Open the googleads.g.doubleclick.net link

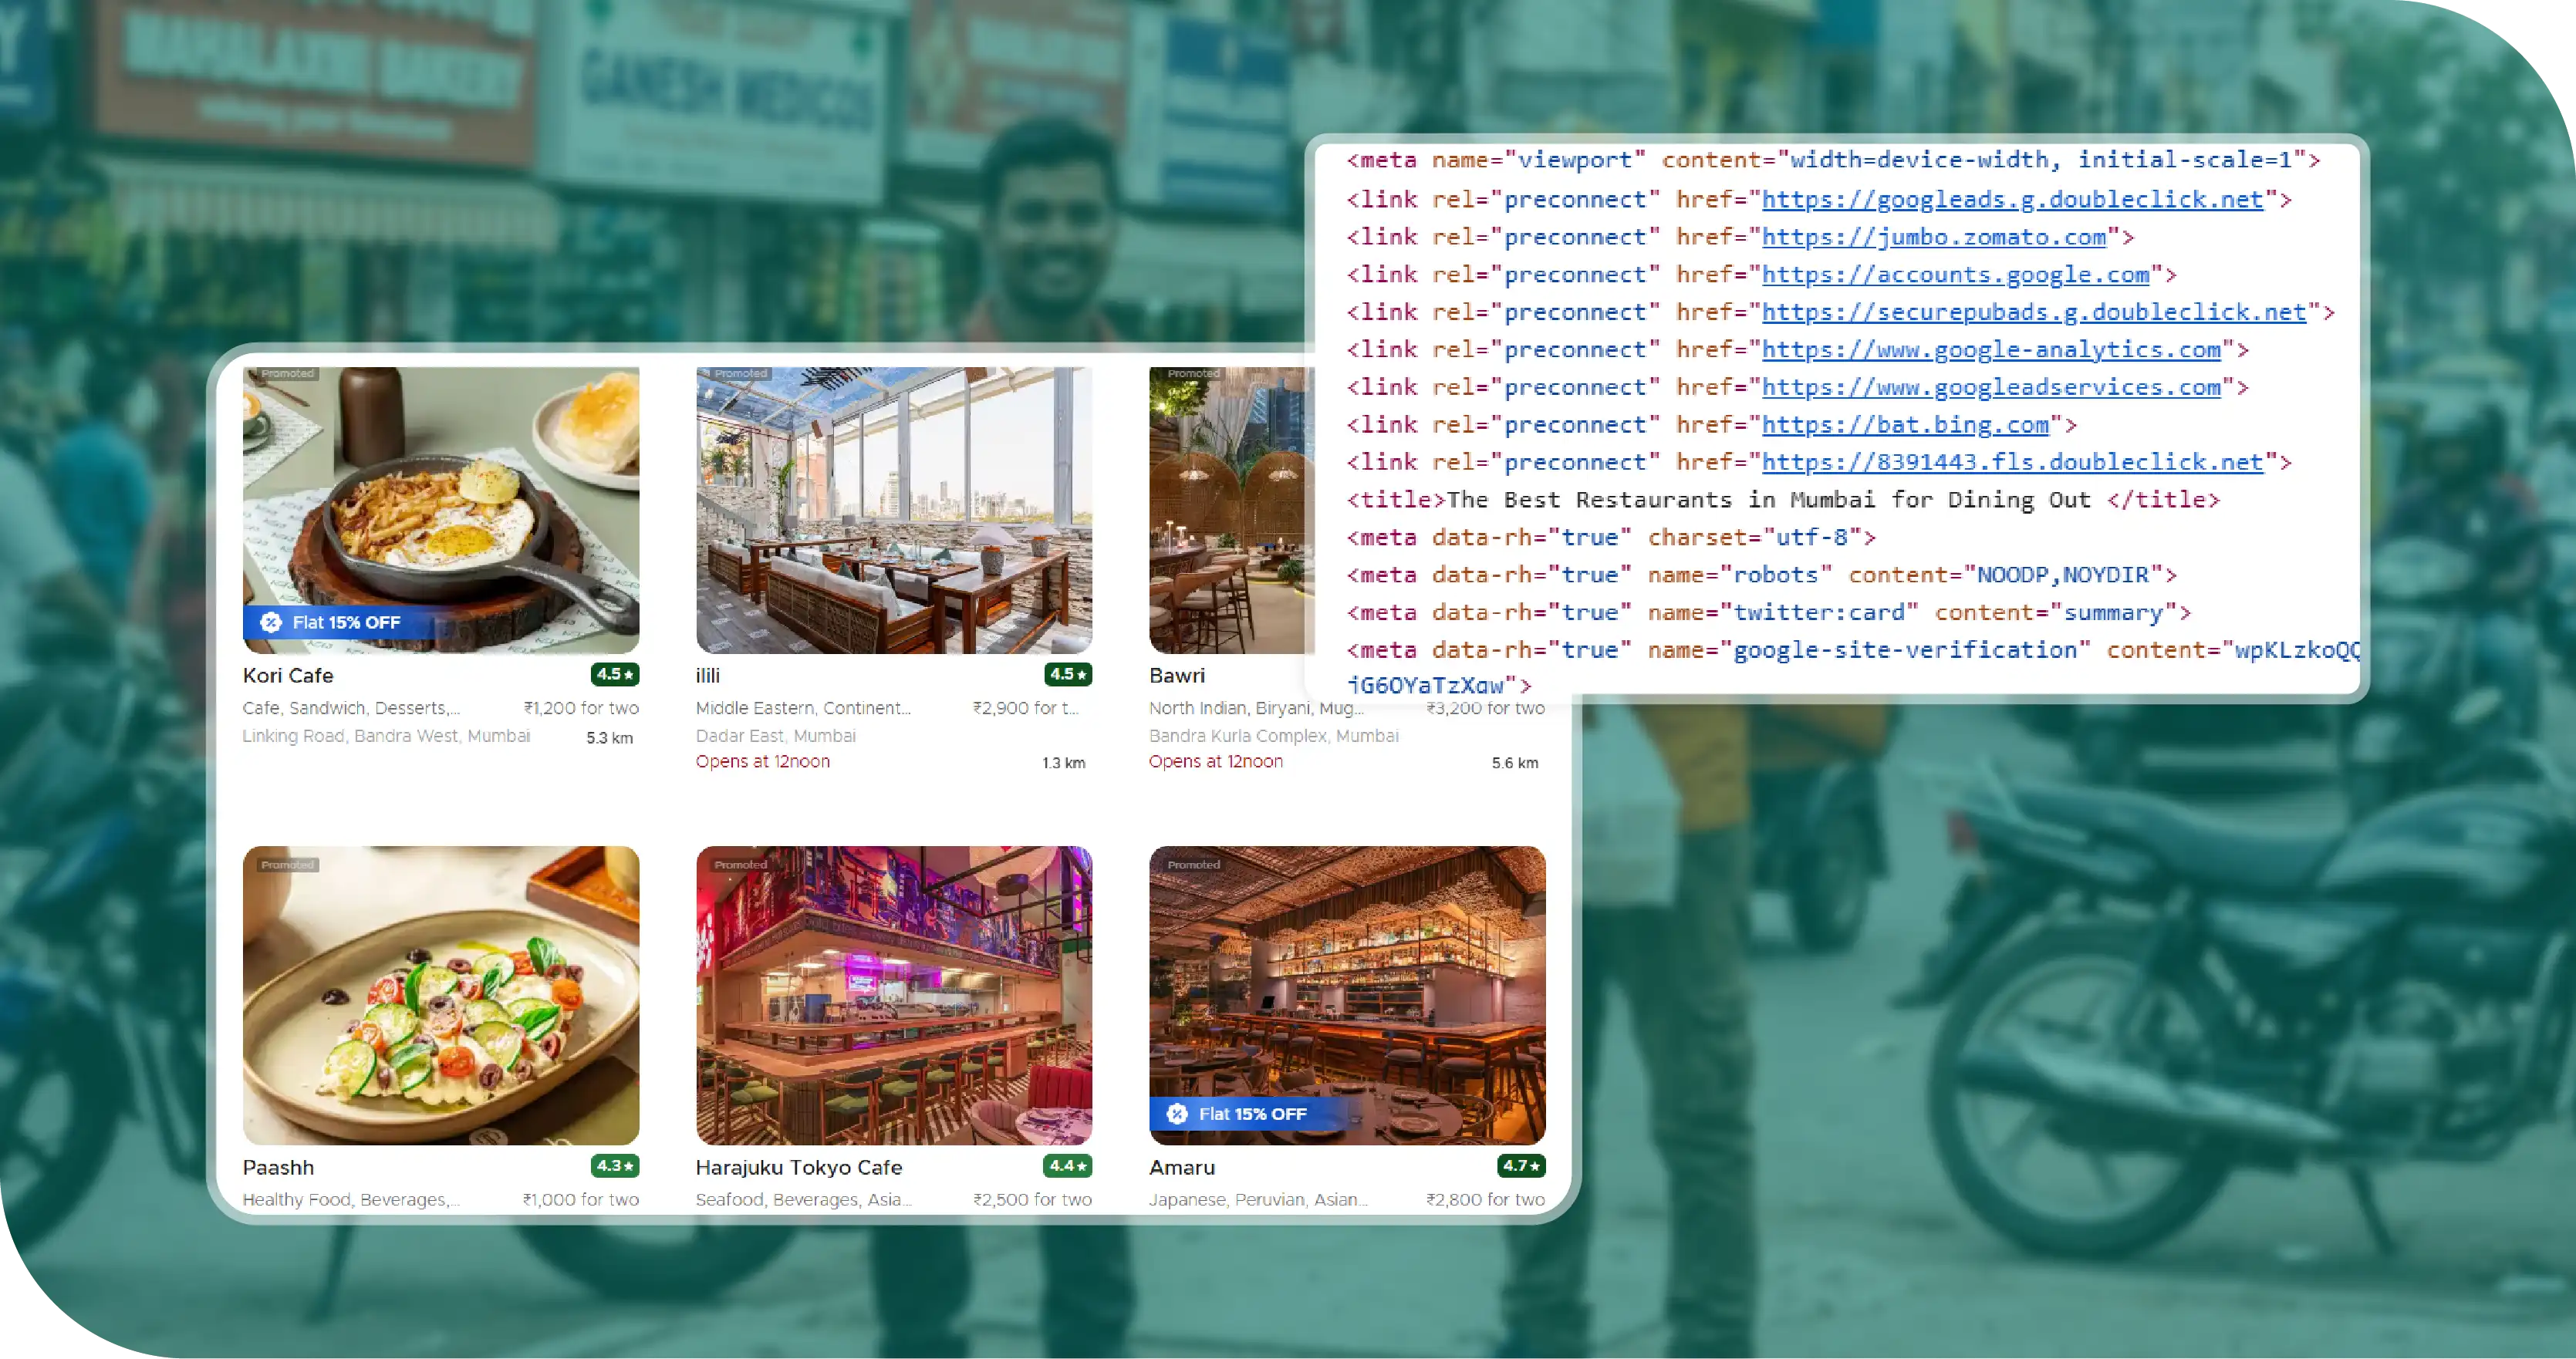click(x=2012, y=200)
